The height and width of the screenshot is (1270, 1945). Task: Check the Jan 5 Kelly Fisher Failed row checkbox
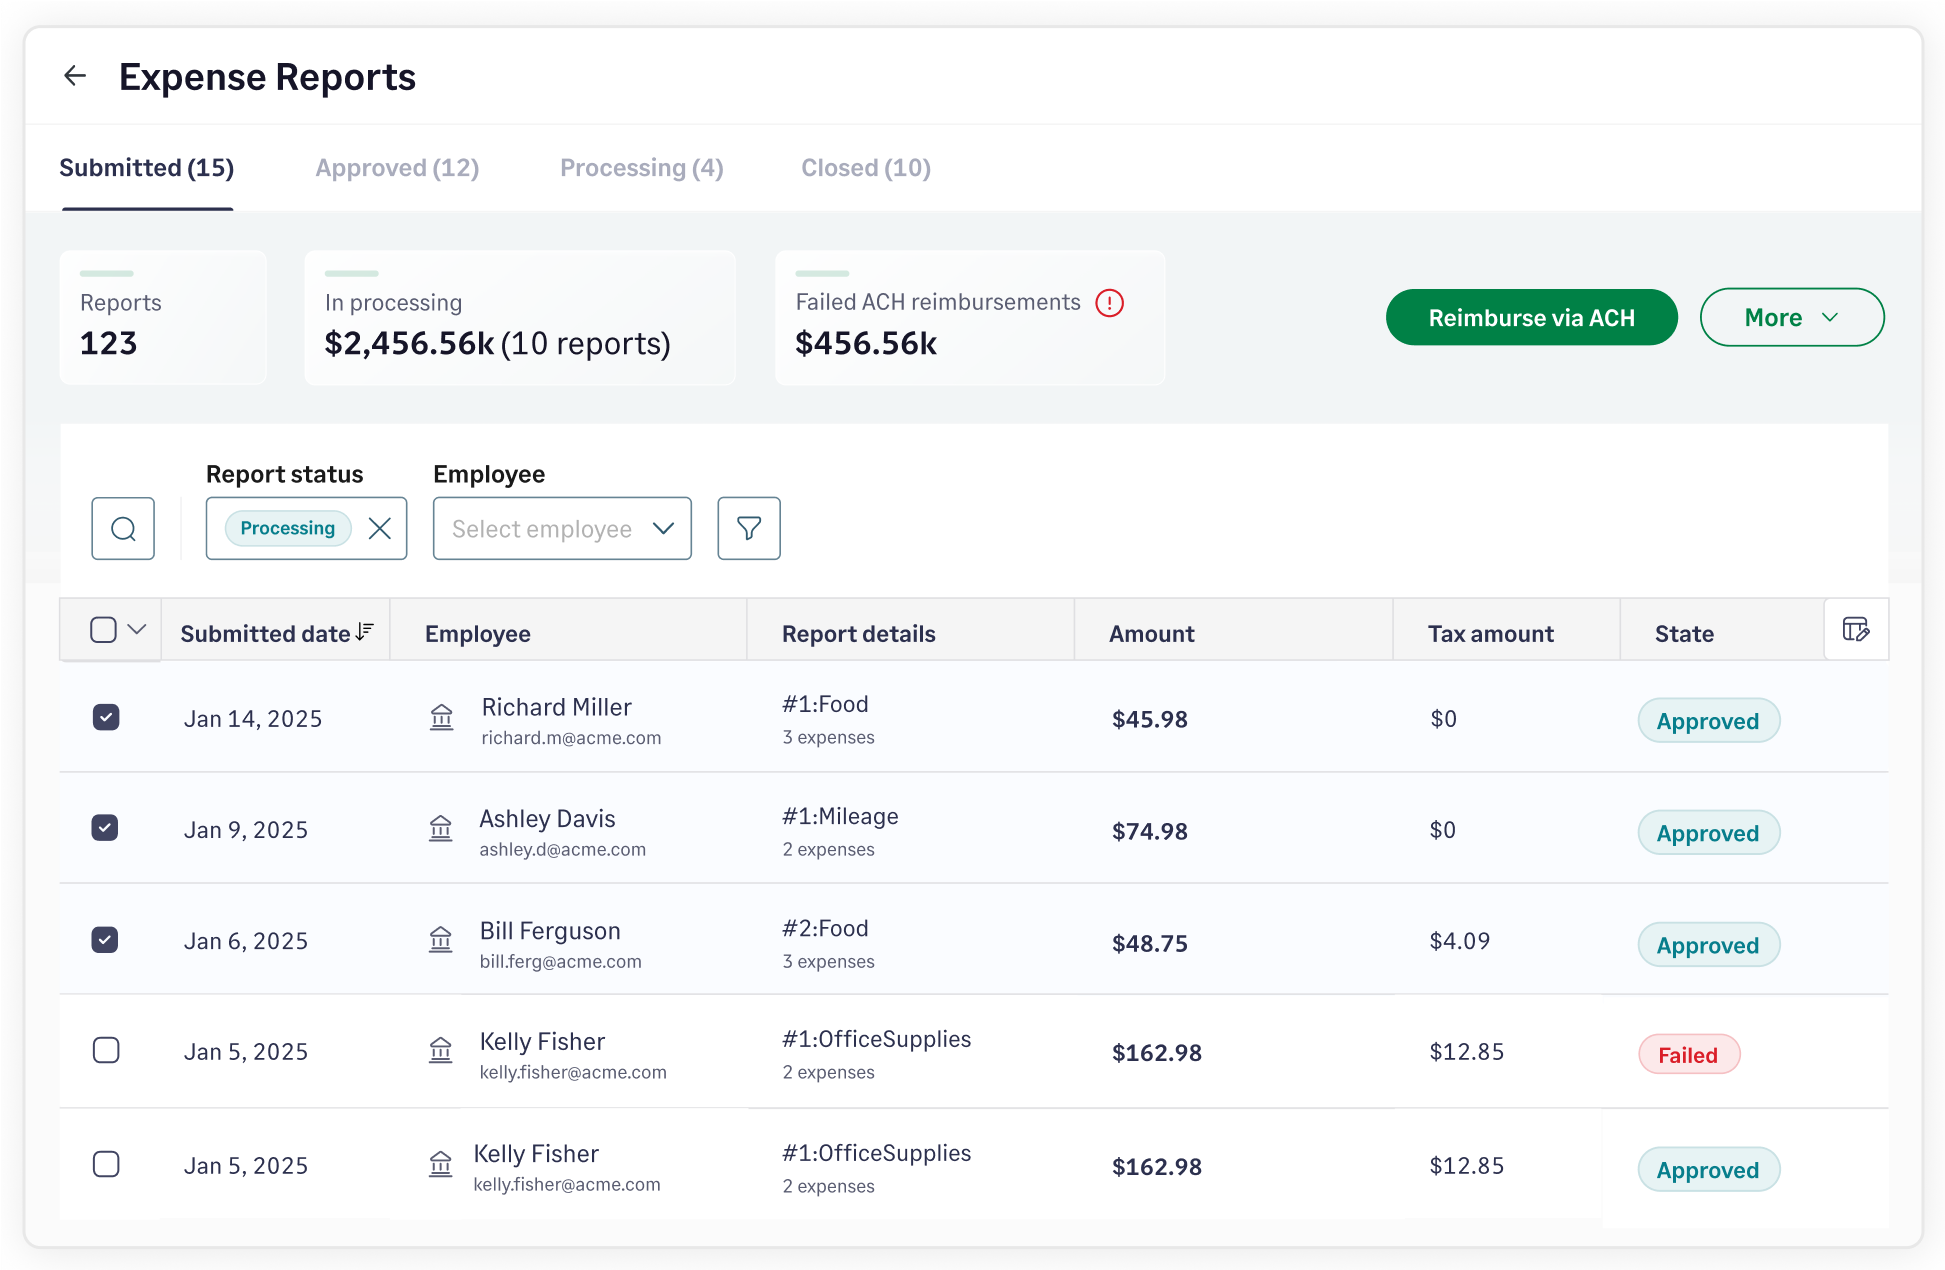(x=105, y=1050)
